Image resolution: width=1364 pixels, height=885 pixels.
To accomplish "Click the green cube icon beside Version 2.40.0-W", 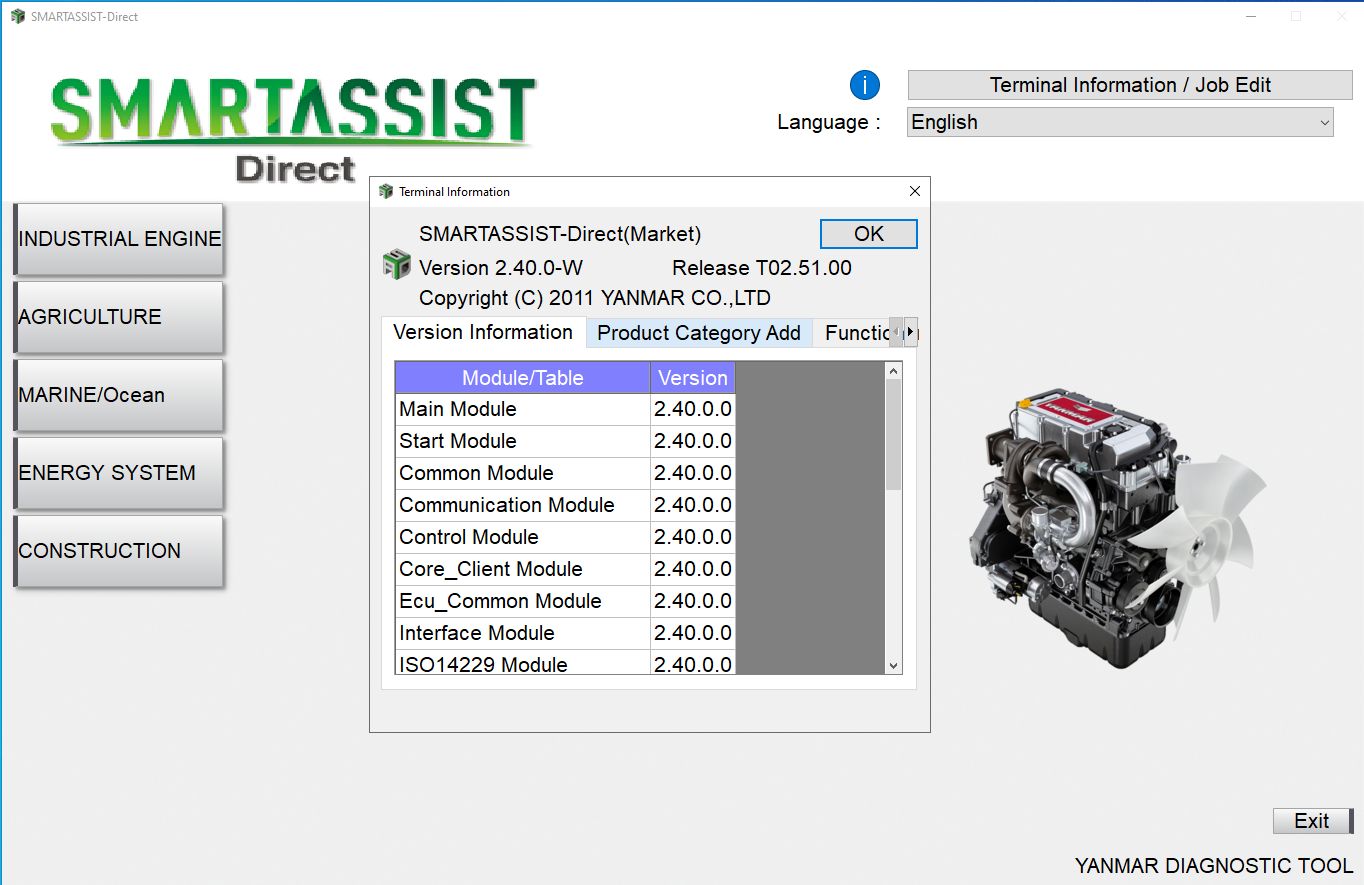I will pyautogui.click(x=396, y=265).
